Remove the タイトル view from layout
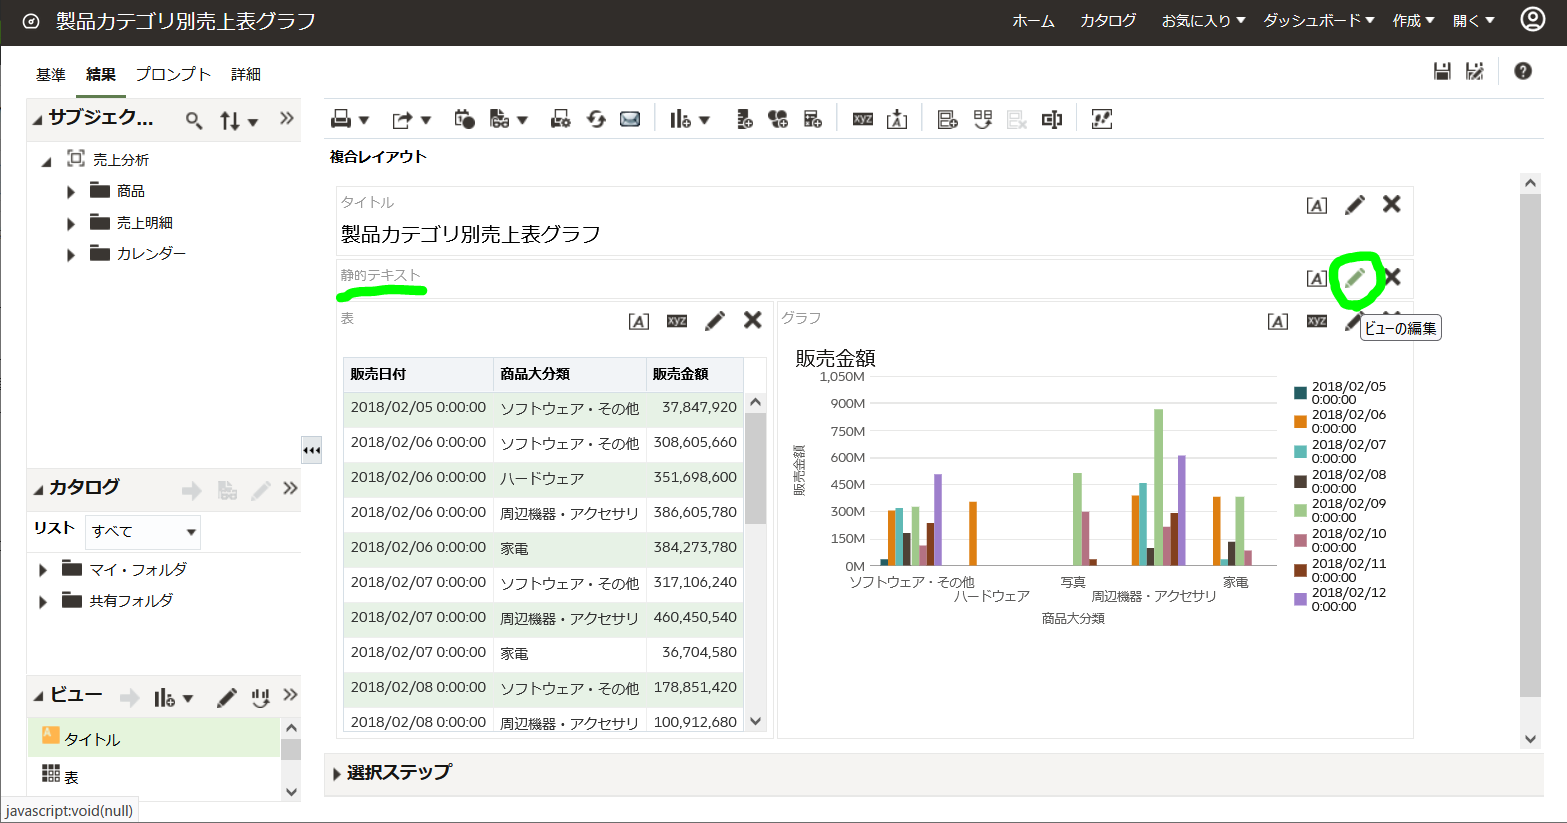 click(1391, 204)
